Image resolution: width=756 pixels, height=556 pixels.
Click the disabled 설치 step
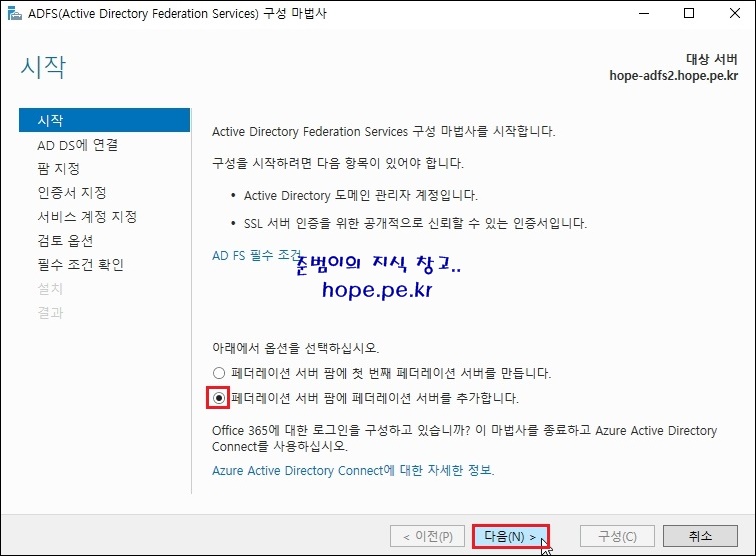pyautogui.click(x=50, y=288)
